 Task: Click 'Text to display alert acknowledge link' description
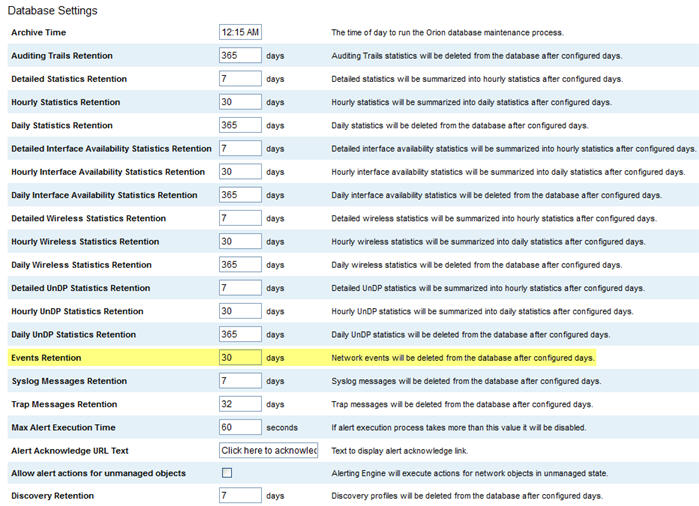pyautogui.click(x=399, y=451)
